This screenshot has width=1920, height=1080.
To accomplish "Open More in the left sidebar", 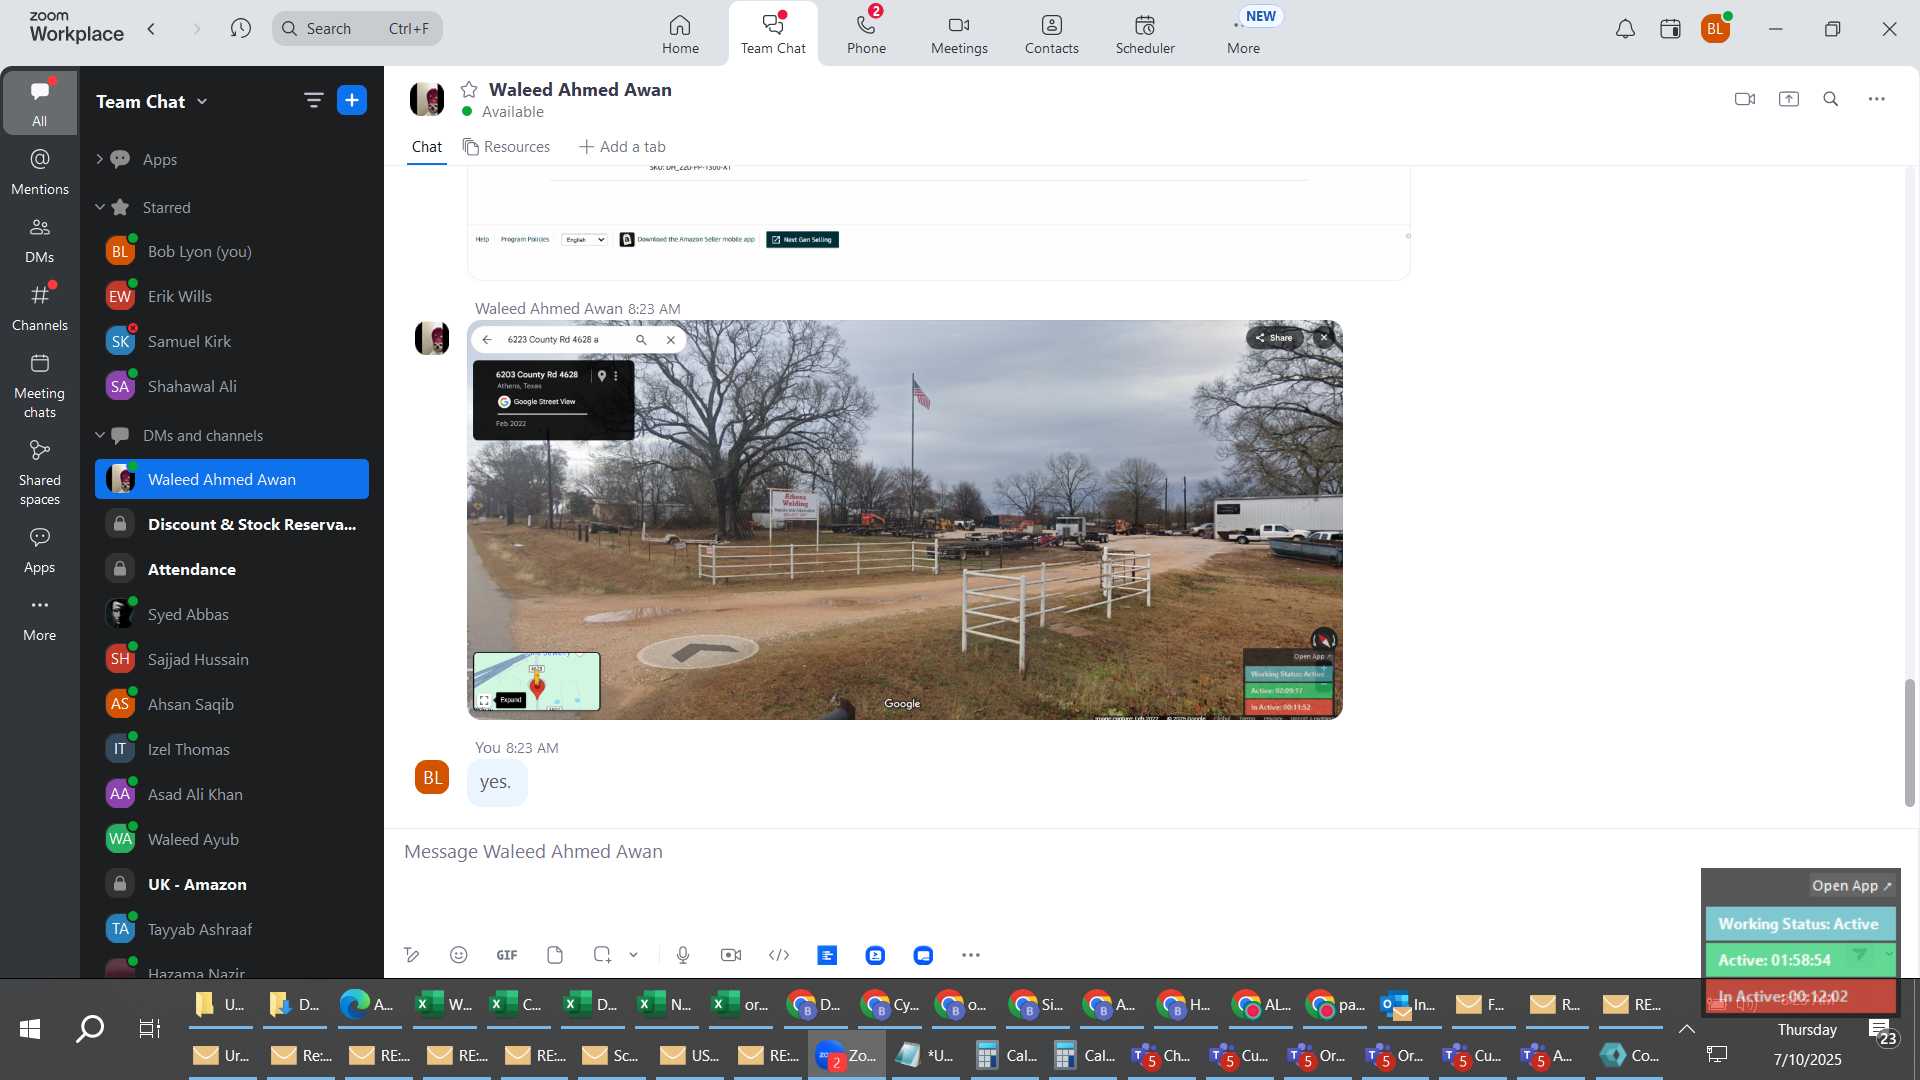I will click(x=40, y=619).
